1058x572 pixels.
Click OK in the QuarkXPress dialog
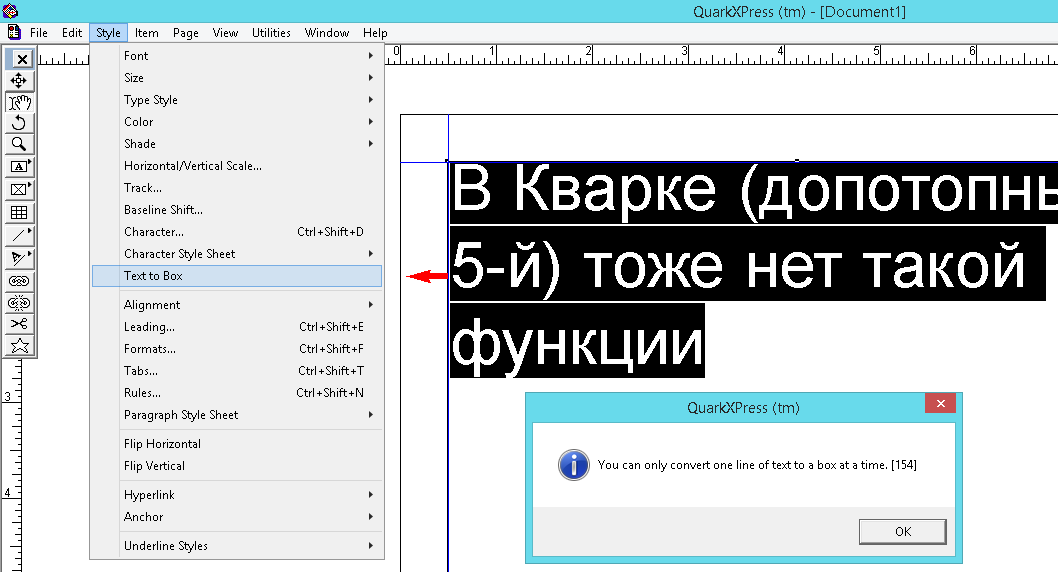pyautogui.click(x=902, y=532)
